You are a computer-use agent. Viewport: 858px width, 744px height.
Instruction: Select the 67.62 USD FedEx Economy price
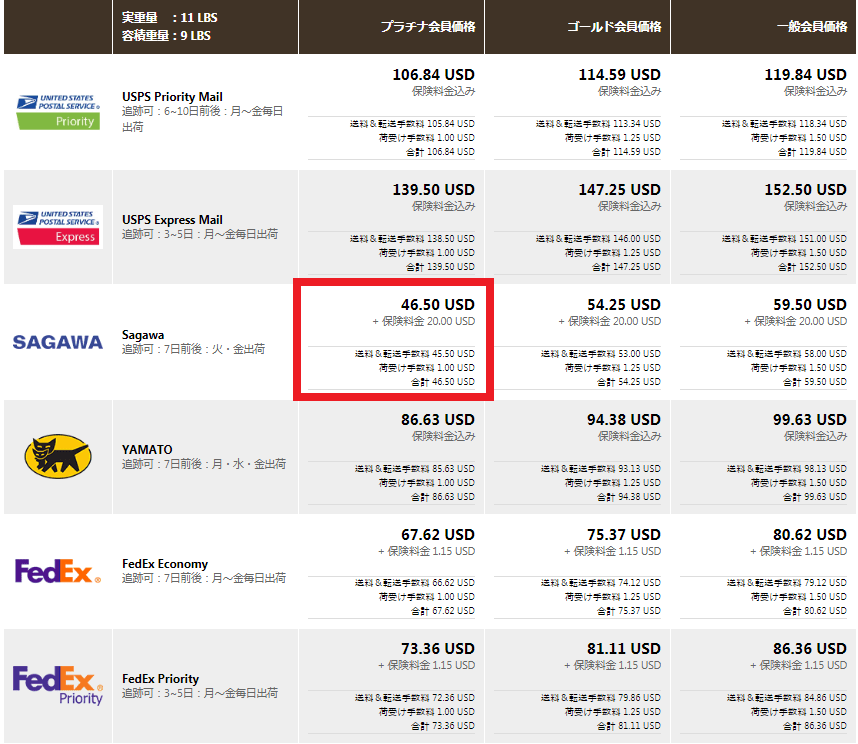pos(438,534)
